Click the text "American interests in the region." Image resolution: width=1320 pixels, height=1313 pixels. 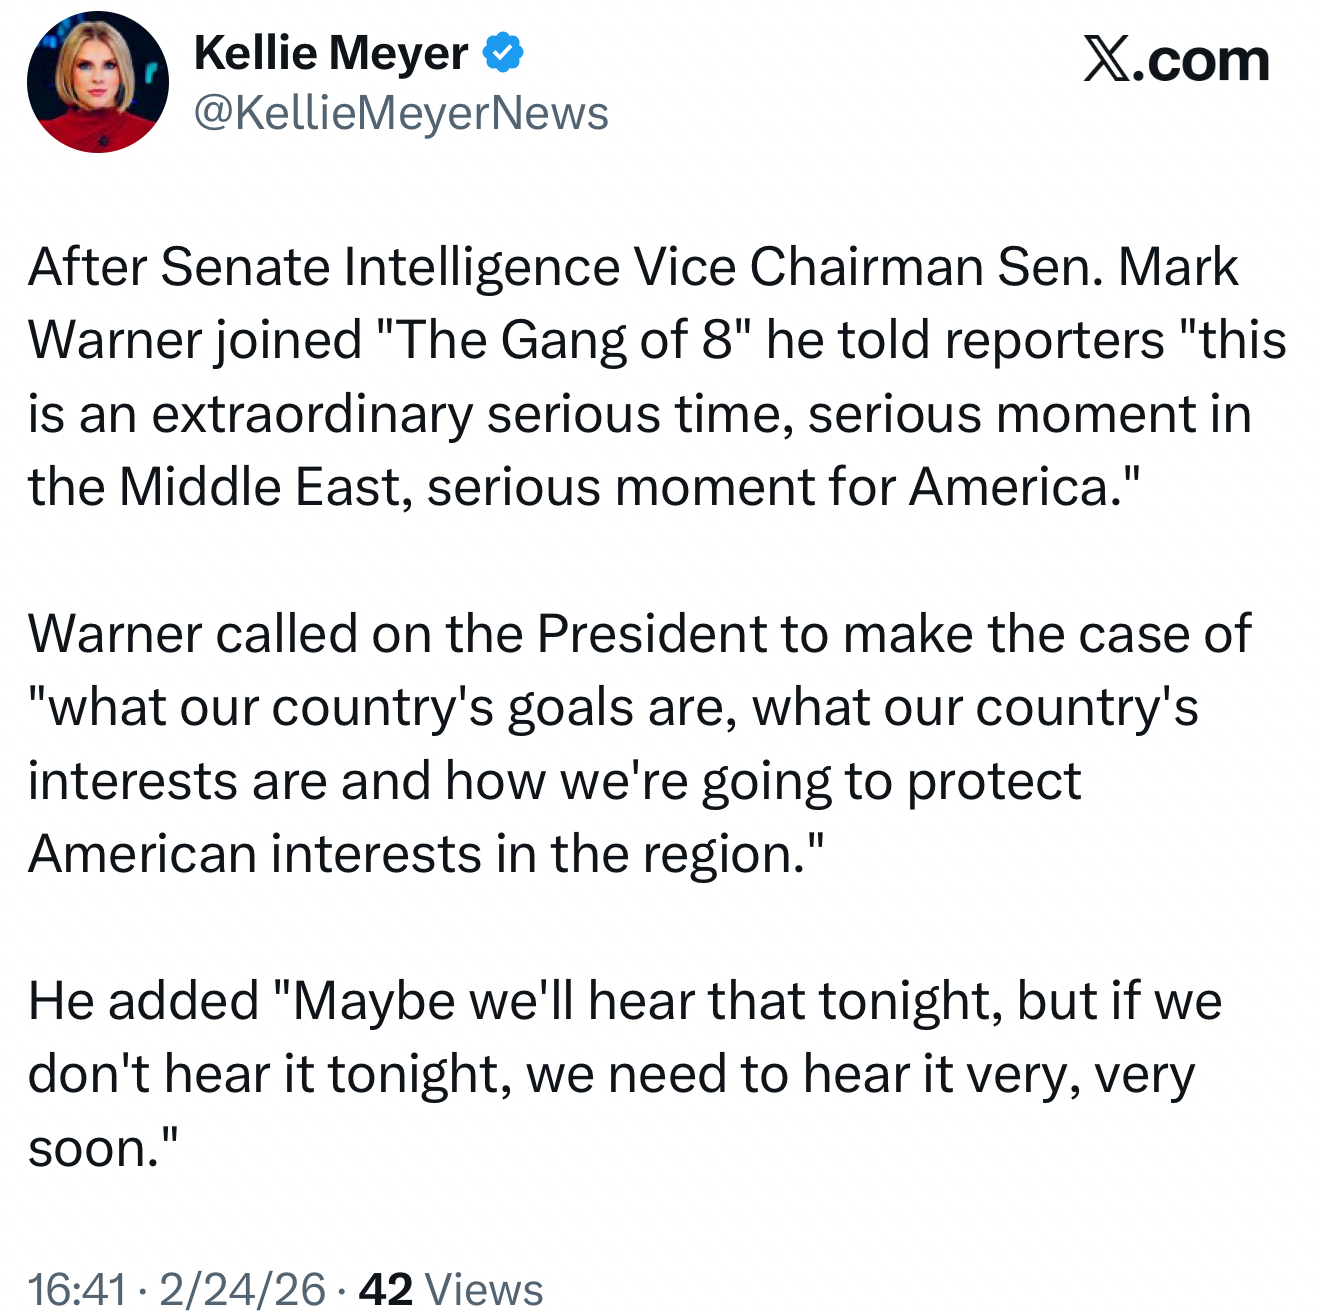425,854
